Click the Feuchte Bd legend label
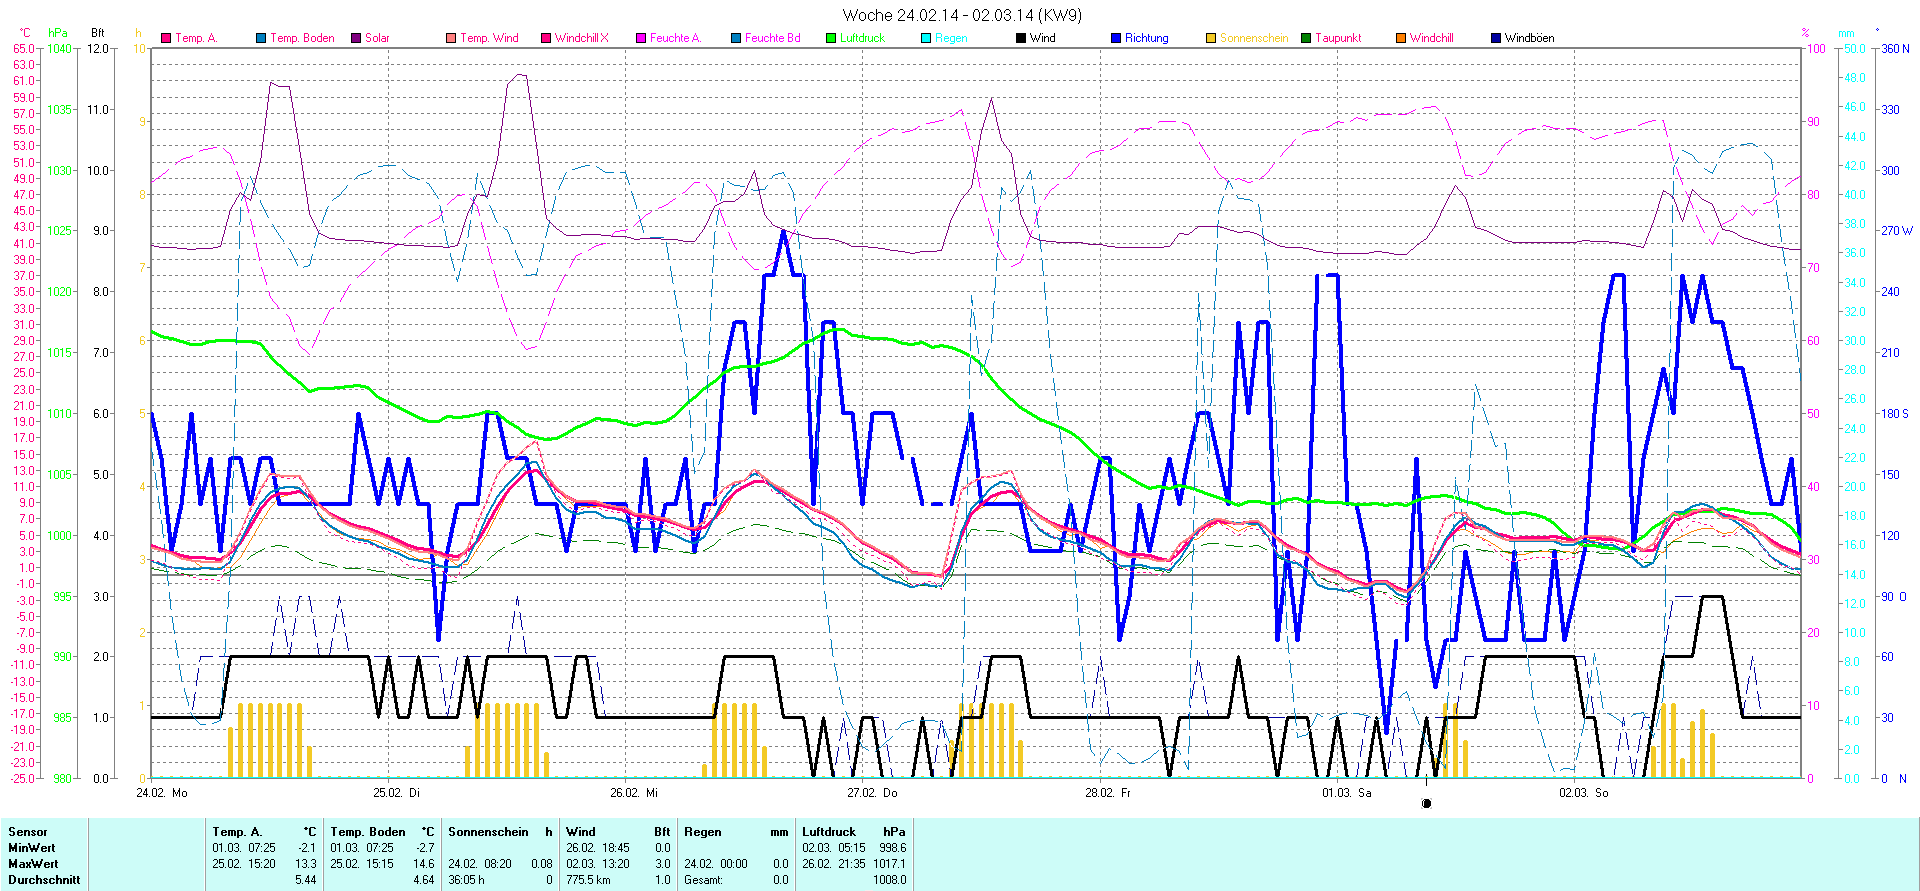 [x=772, y=38]
